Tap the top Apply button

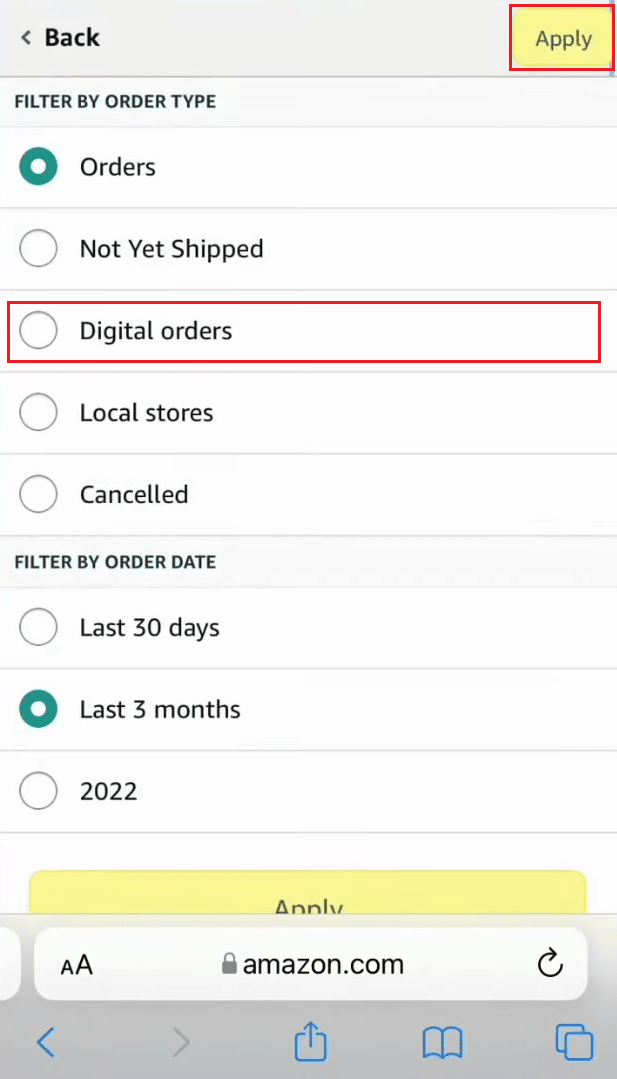(562, 39)
